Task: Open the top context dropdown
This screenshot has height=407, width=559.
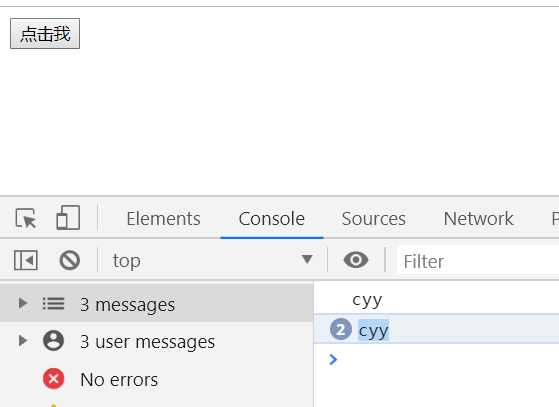Action: pyautogui.click(x=213, y=260)
